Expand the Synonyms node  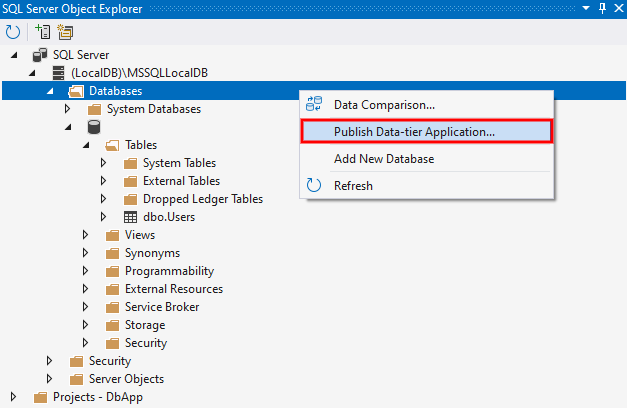pyautogui.click(x=85, y=253)
